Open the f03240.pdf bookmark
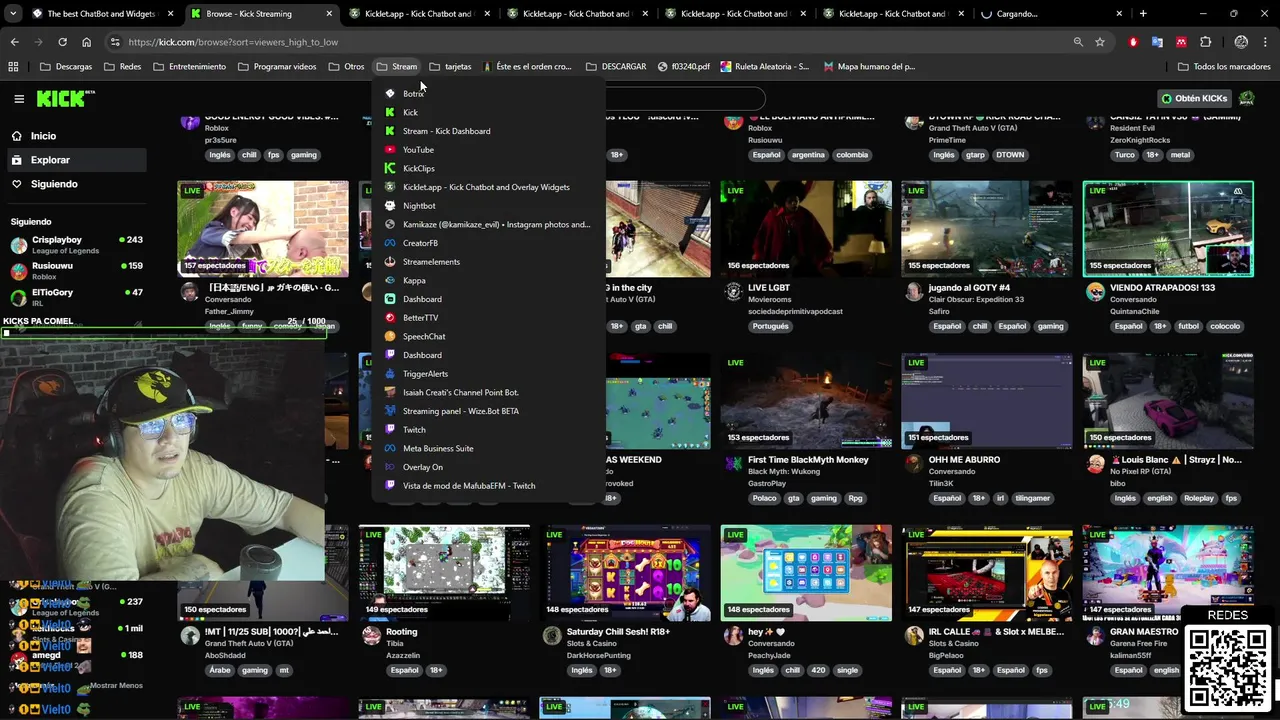The height and width of the screenshot is (720, 1280). 684,67
